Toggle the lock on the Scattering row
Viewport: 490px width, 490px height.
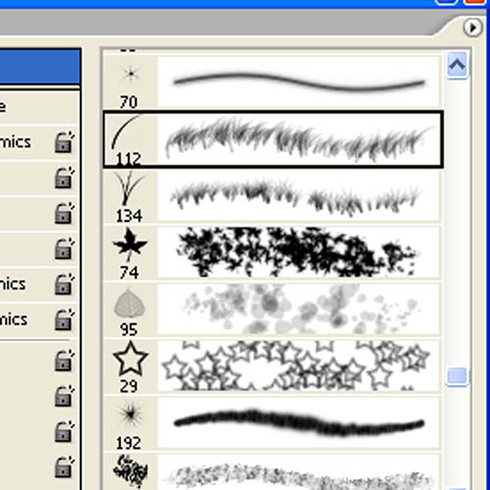64,178
